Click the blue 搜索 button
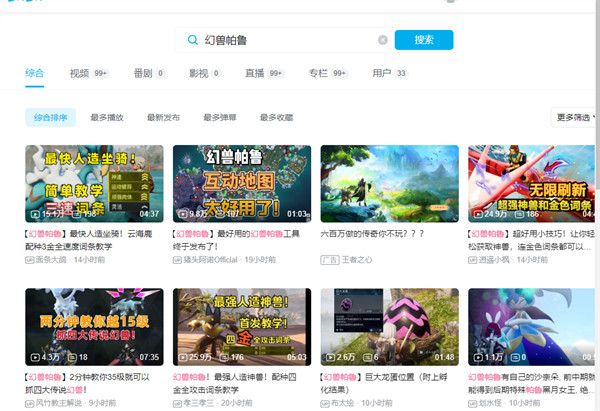The height and width of the screenshot is (411, 600). pyautogui.click(x=424, y=40)
